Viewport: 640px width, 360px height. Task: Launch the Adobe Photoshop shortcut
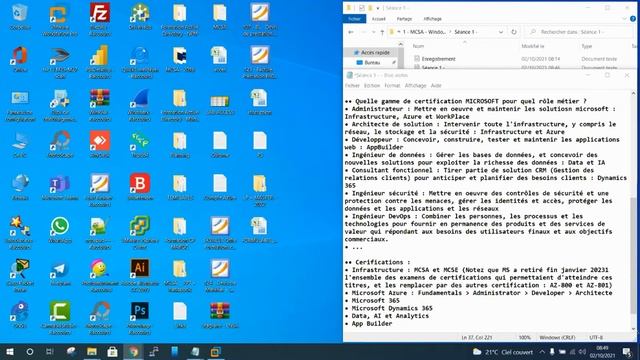[x=140, y=318]
